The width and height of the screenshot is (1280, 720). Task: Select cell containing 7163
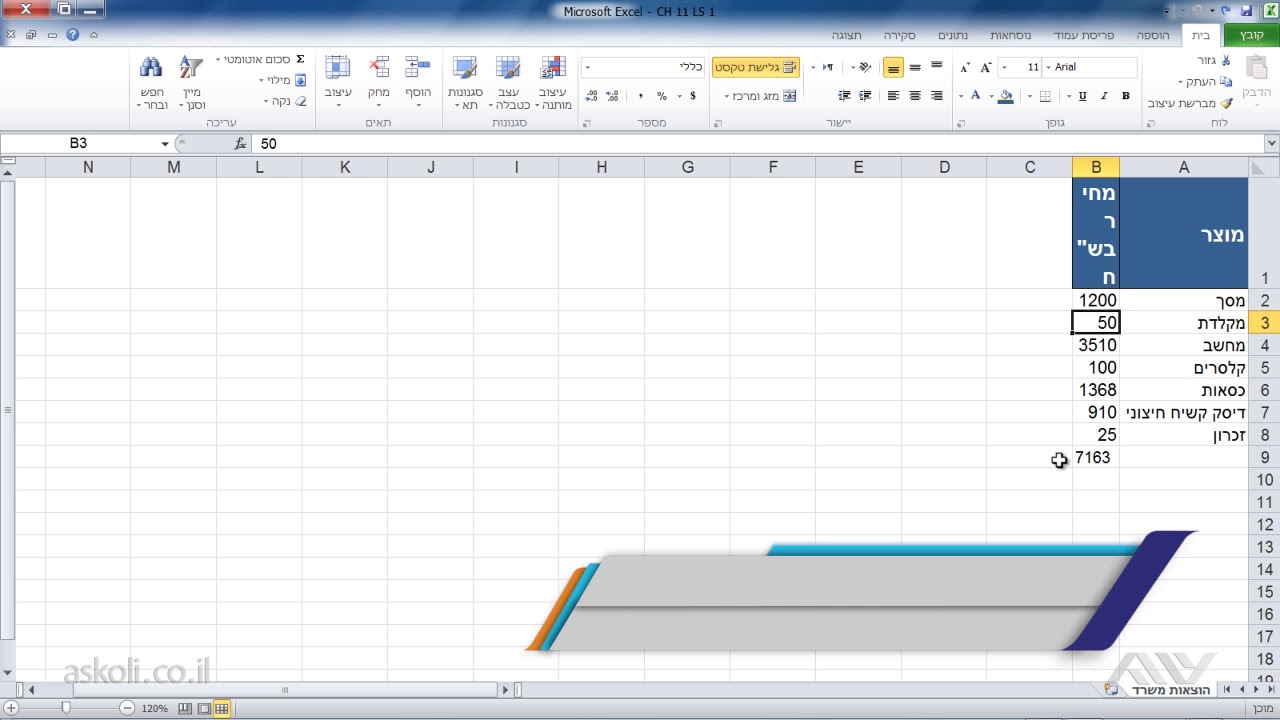coord(1095,457)
